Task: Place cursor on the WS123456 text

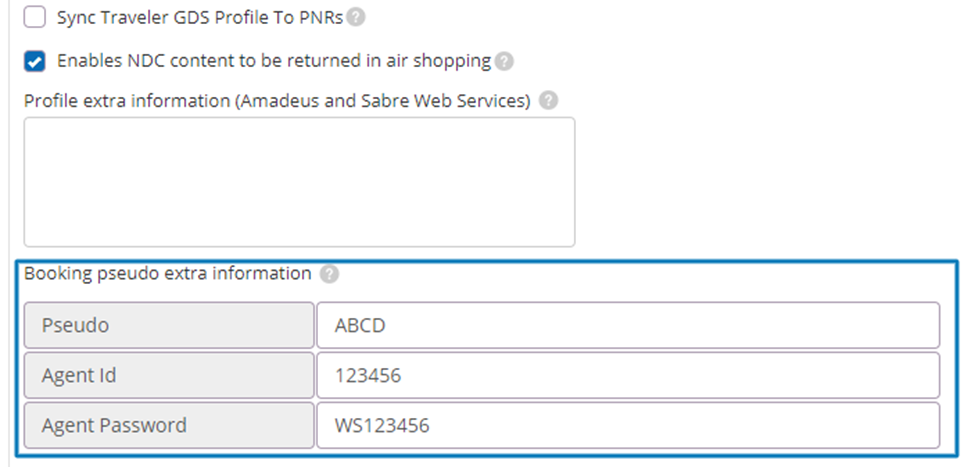Action: (382, 425)
